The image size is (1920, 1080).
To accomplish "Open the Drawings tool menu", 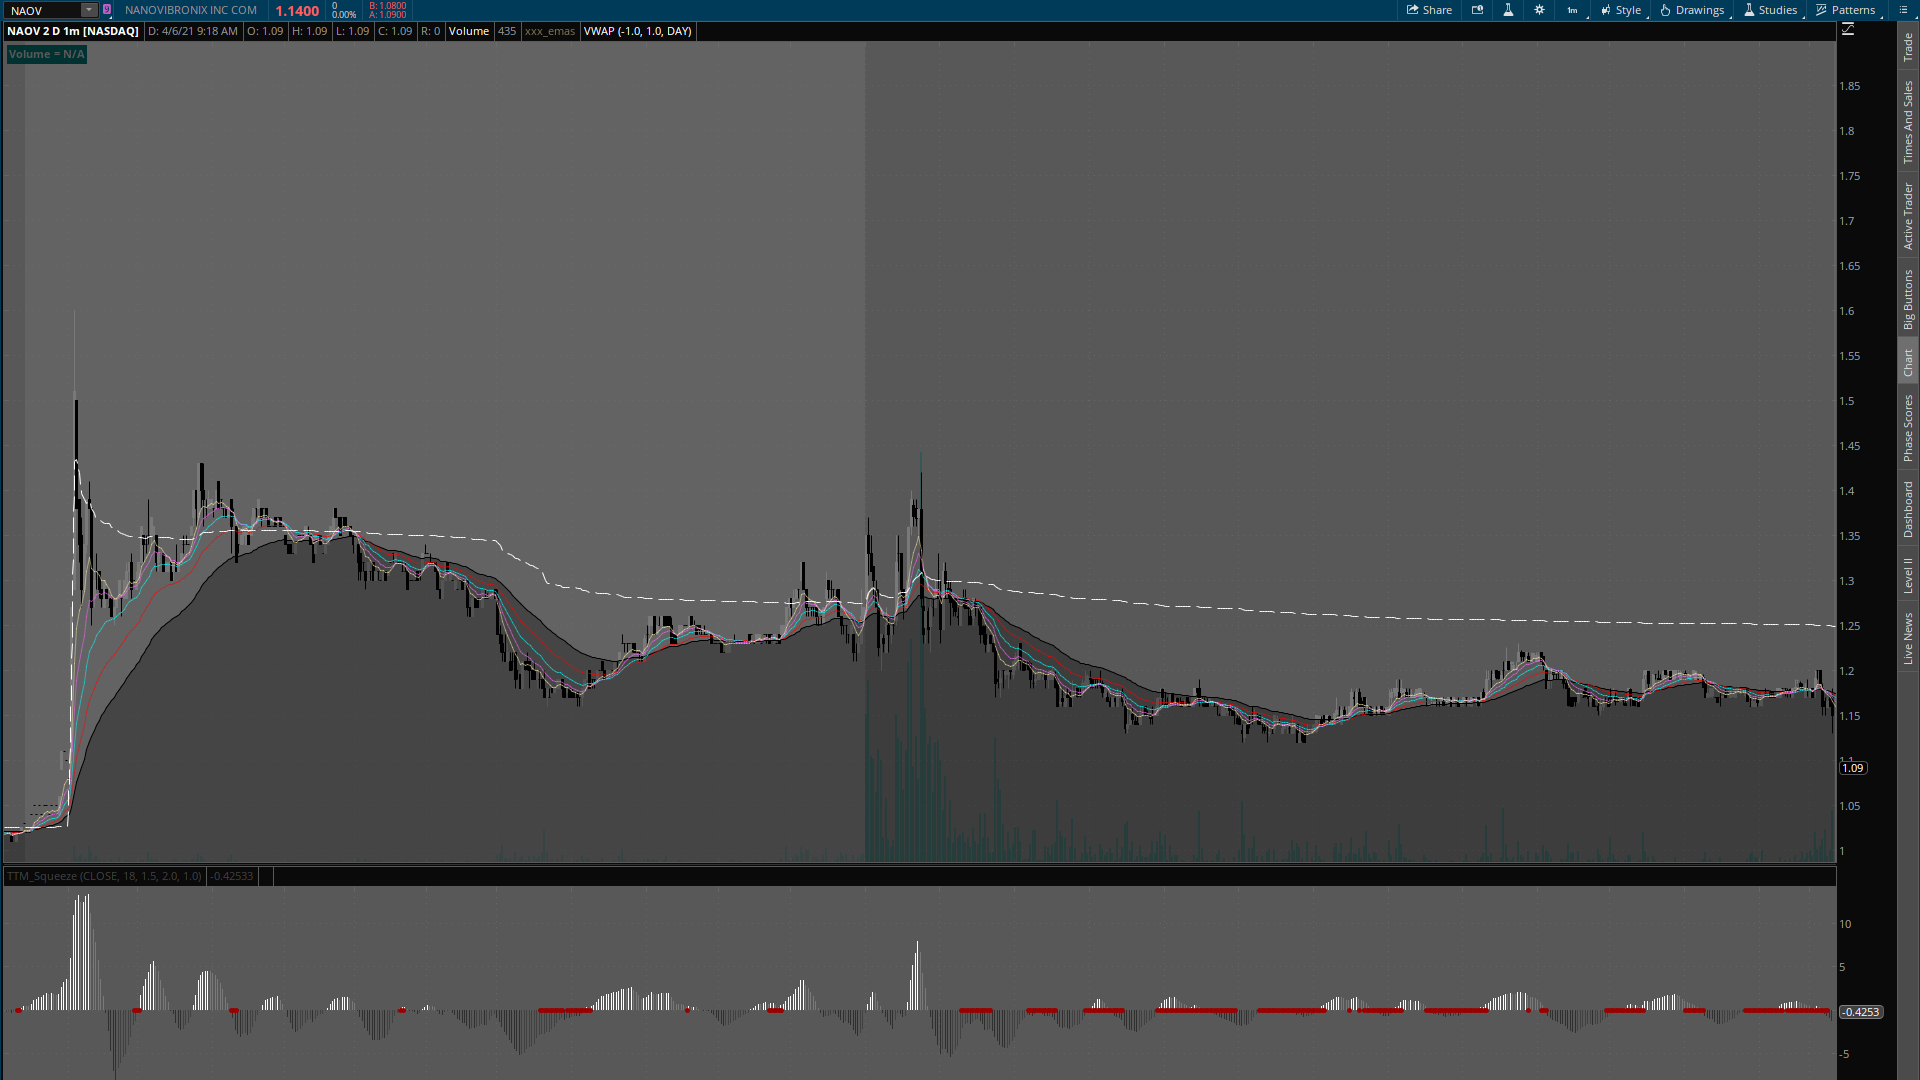I will (1692, 10).
